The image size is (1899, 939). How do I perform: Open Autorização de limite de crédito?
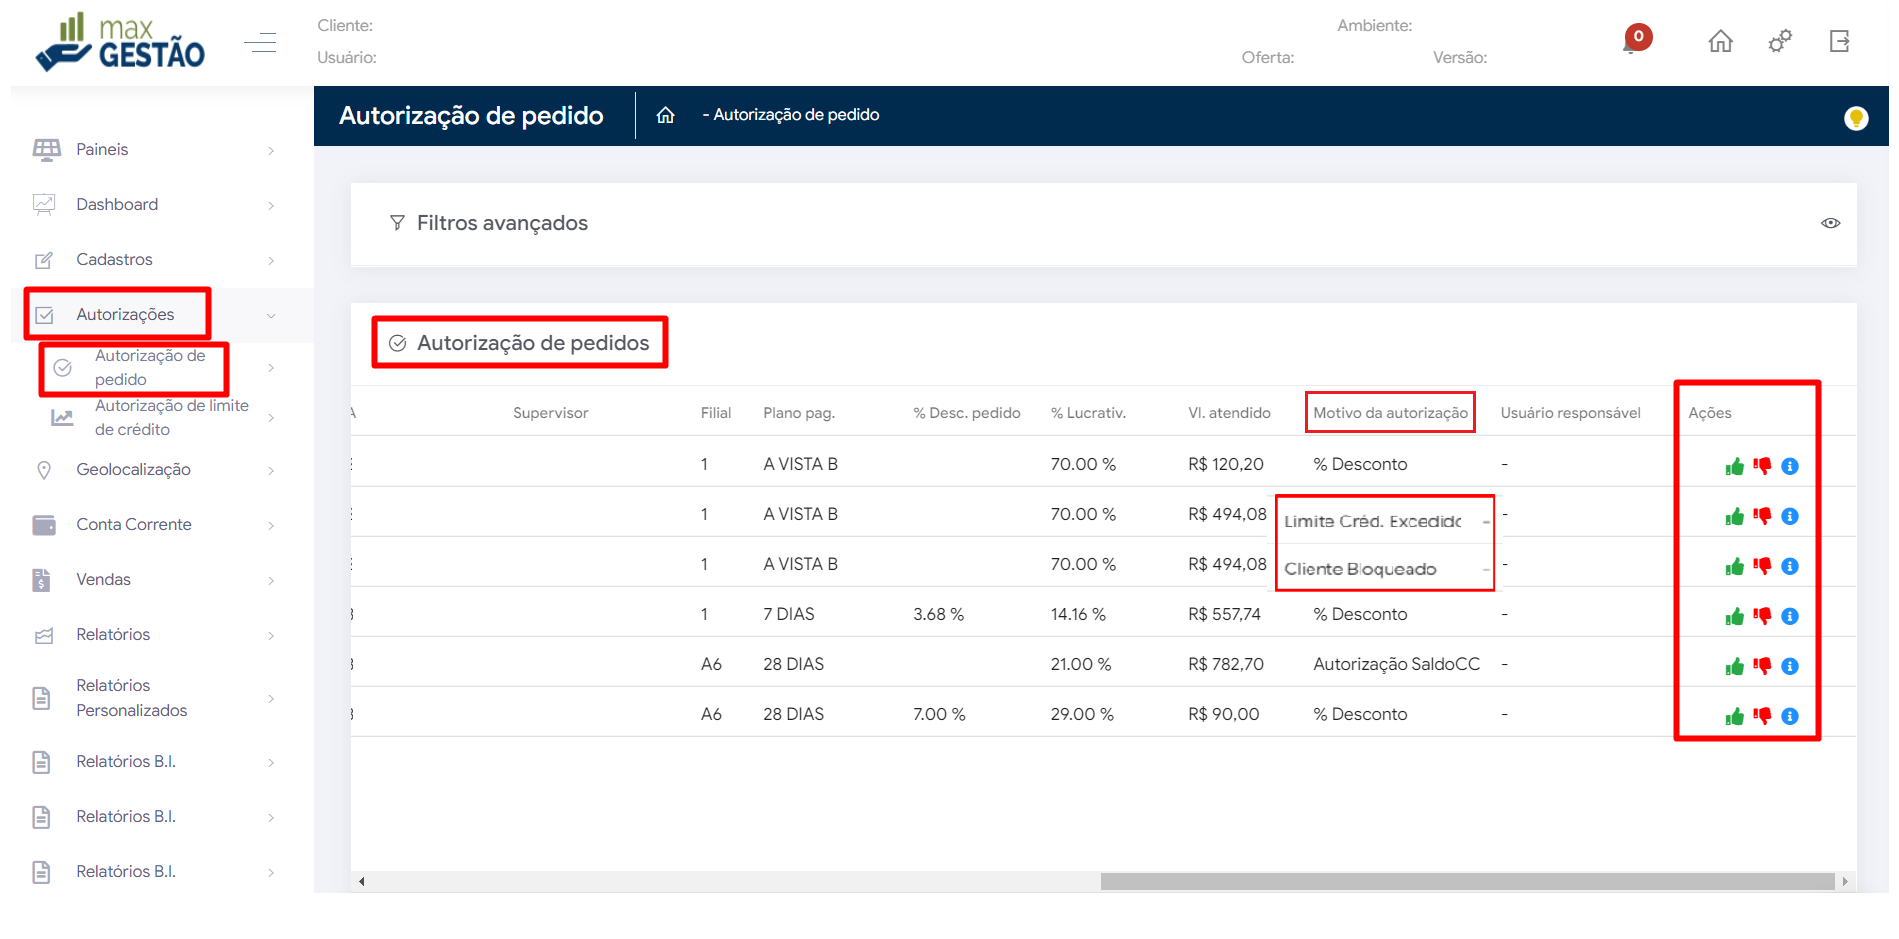pos(171,418)
